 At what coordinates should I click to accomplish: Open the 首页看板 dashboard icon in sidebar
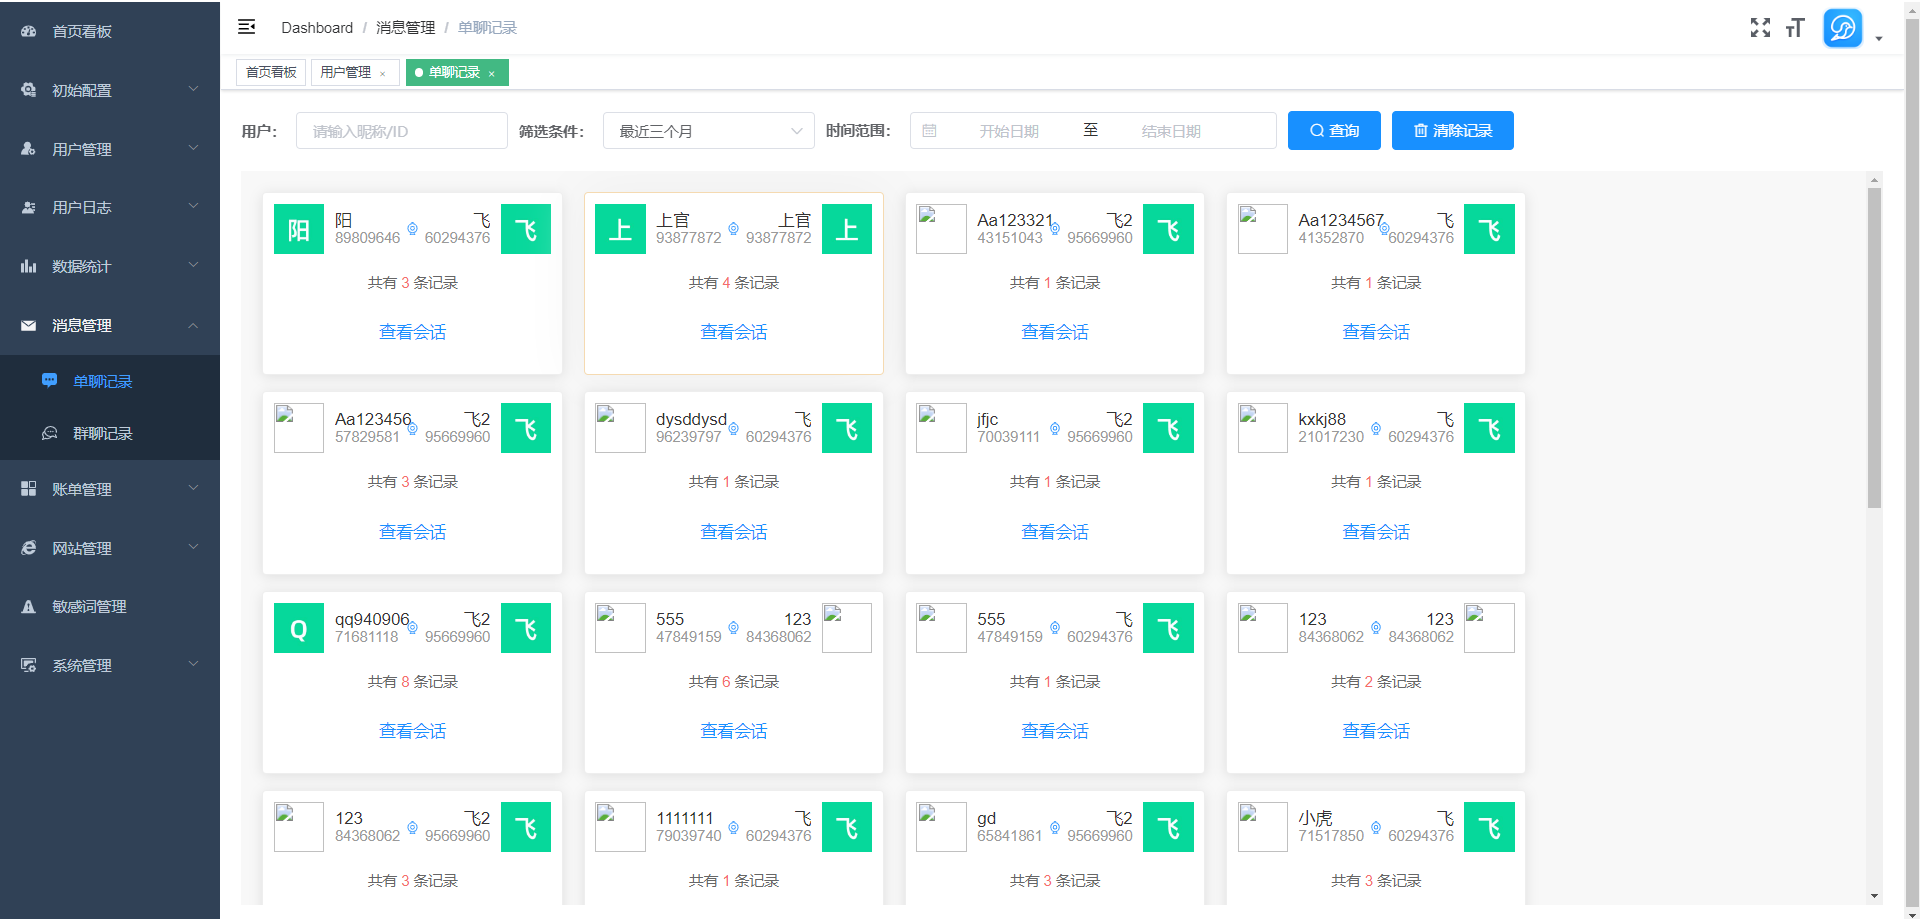(x=27, y=31)
